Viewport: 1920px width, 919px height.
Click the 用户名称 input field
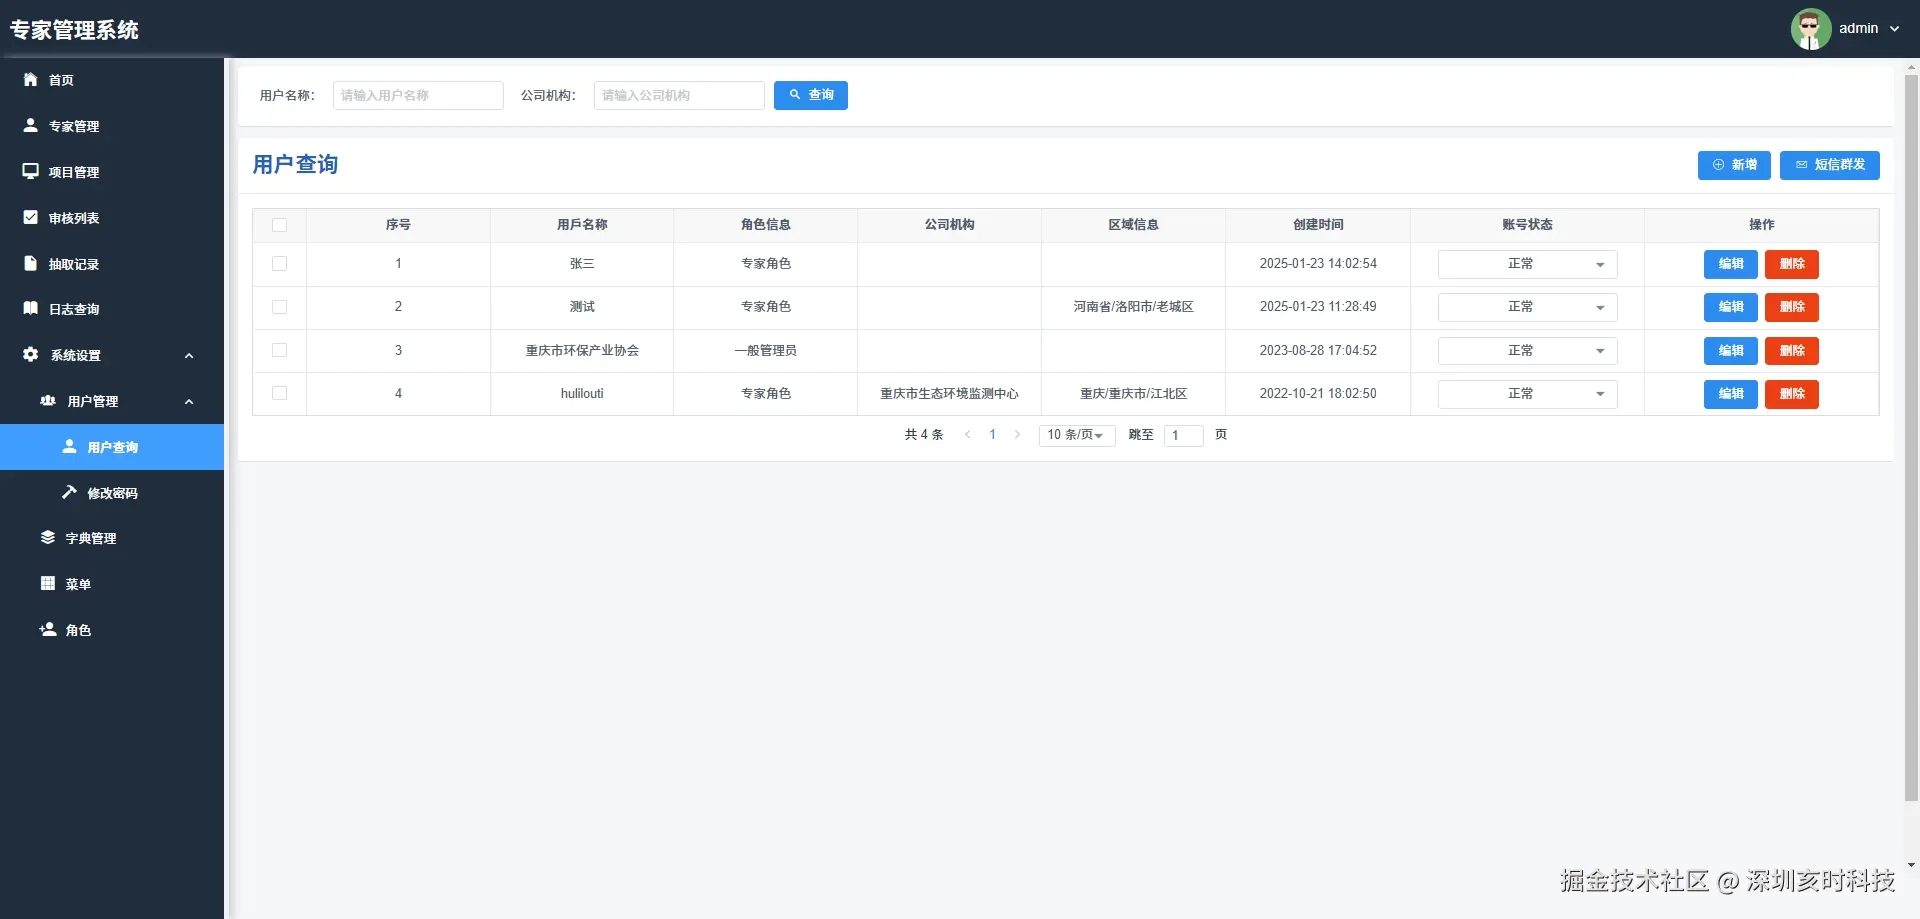click(x=418, y=95)
